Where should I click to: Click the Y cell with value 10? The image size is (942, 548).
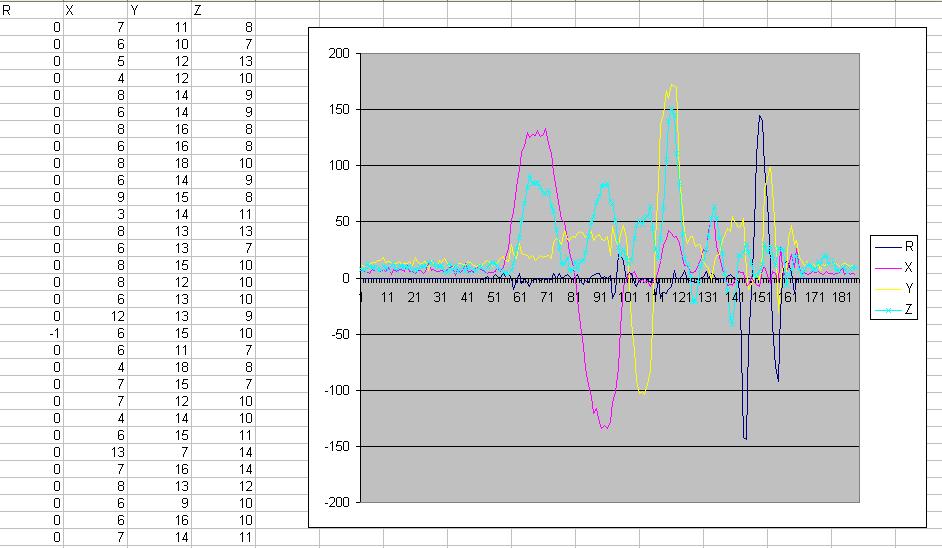click(x=159, y=44)
